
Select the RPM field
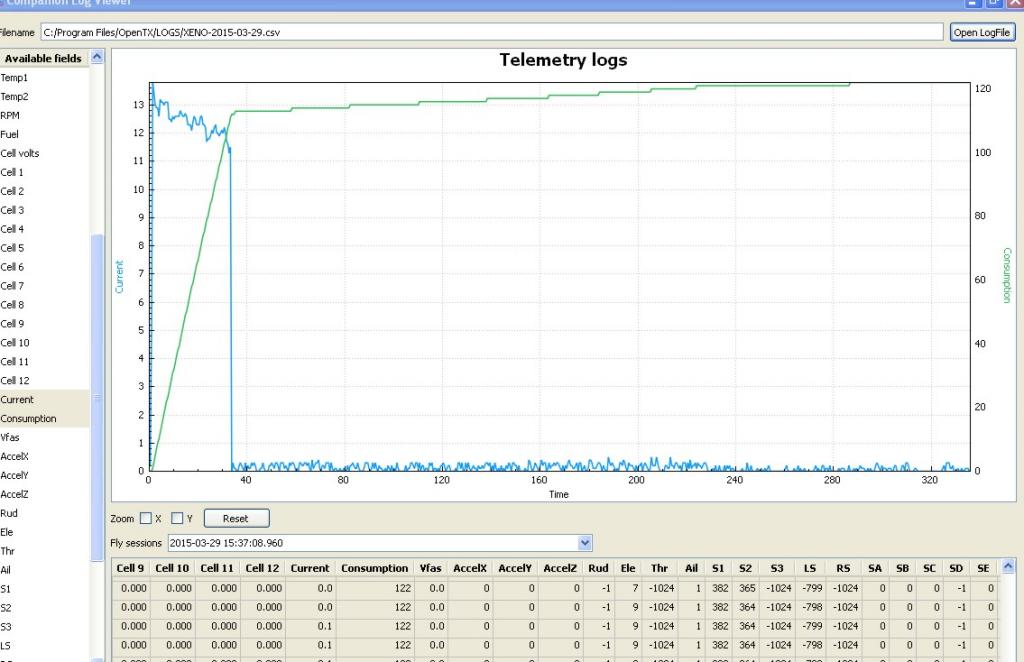click(11, 115)
